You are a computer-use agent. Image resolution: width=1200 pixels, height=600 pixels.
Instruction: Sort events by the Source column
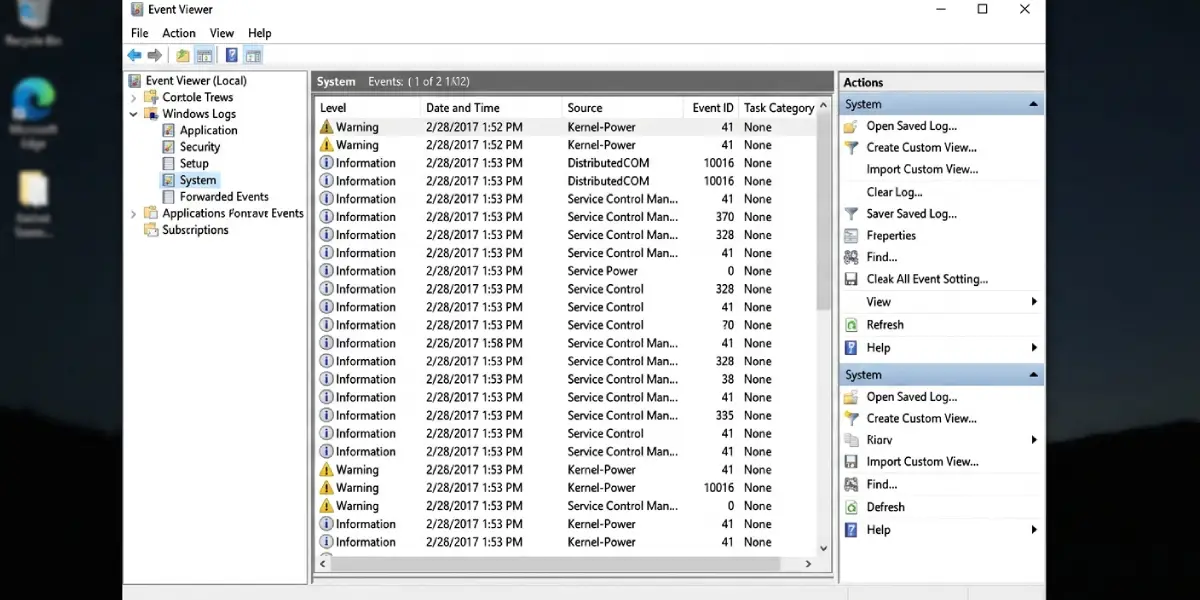point(623,108)
